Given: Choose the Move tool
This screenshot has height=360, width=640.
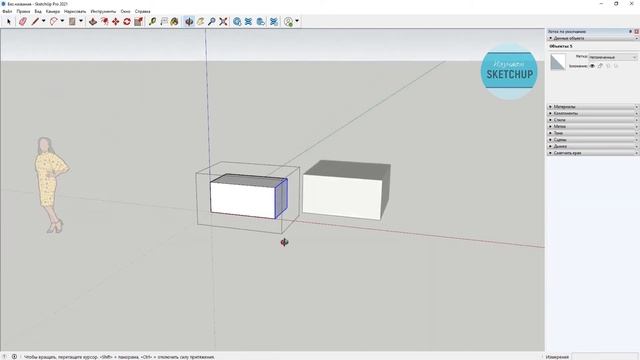Looking at the screenshot, I should 116,21.
